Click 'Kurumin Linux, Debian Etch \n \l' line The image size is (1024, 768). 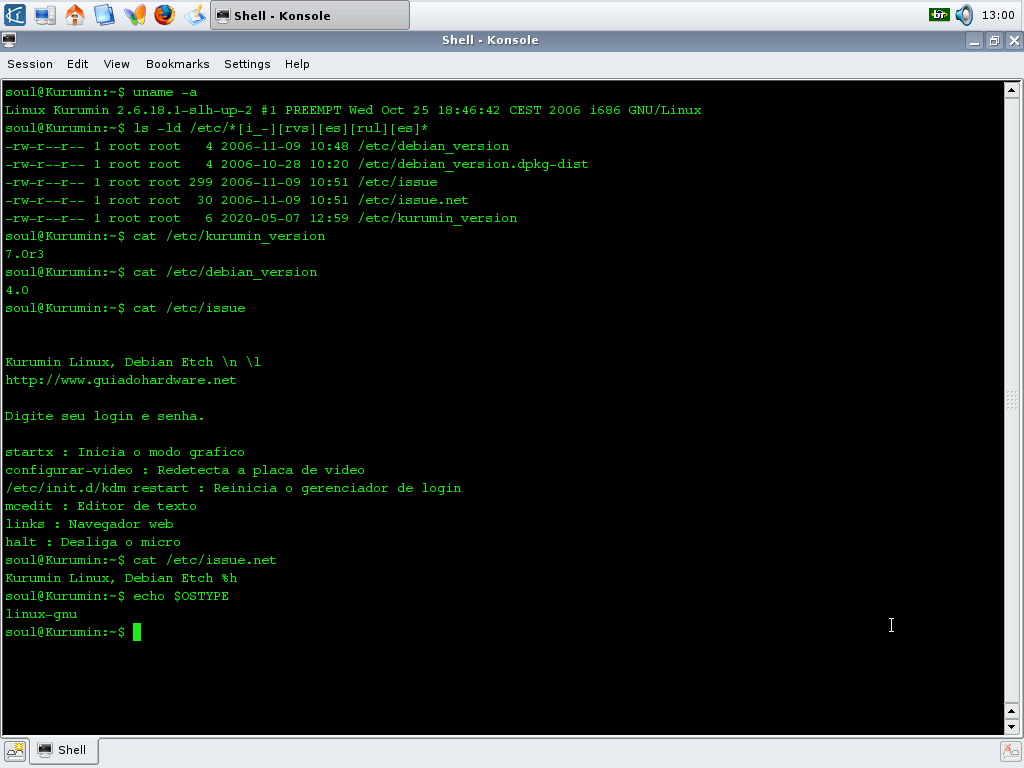pos(133,362)
